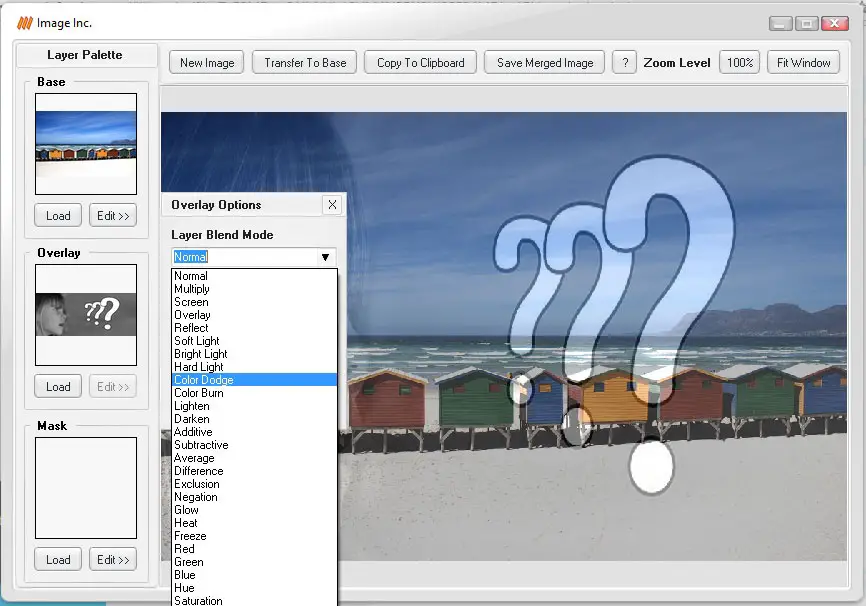This screenshot has height=606, width=866.
Task: Pick Darken blend mode
Action: 254,419
